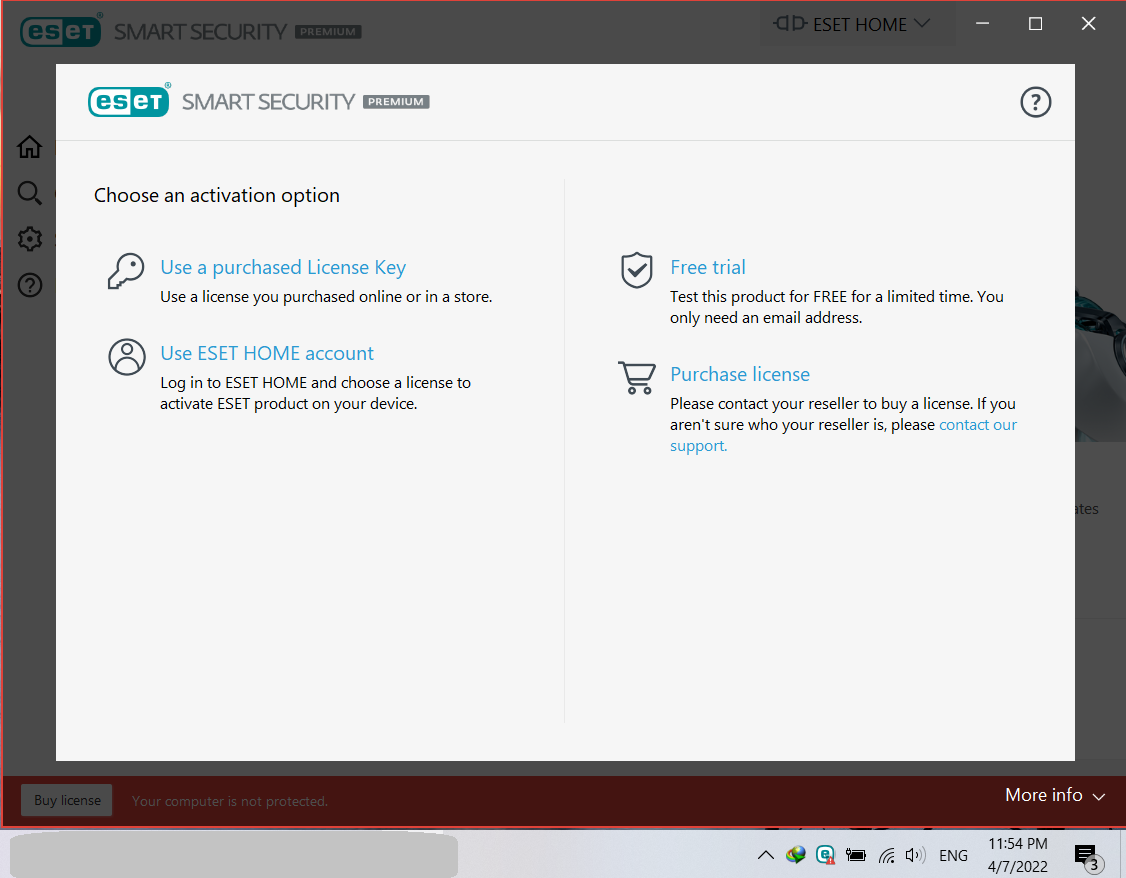Screen dimensions: 1126x878
Task: Click the key icon for License Key
Action: point(126,271)
